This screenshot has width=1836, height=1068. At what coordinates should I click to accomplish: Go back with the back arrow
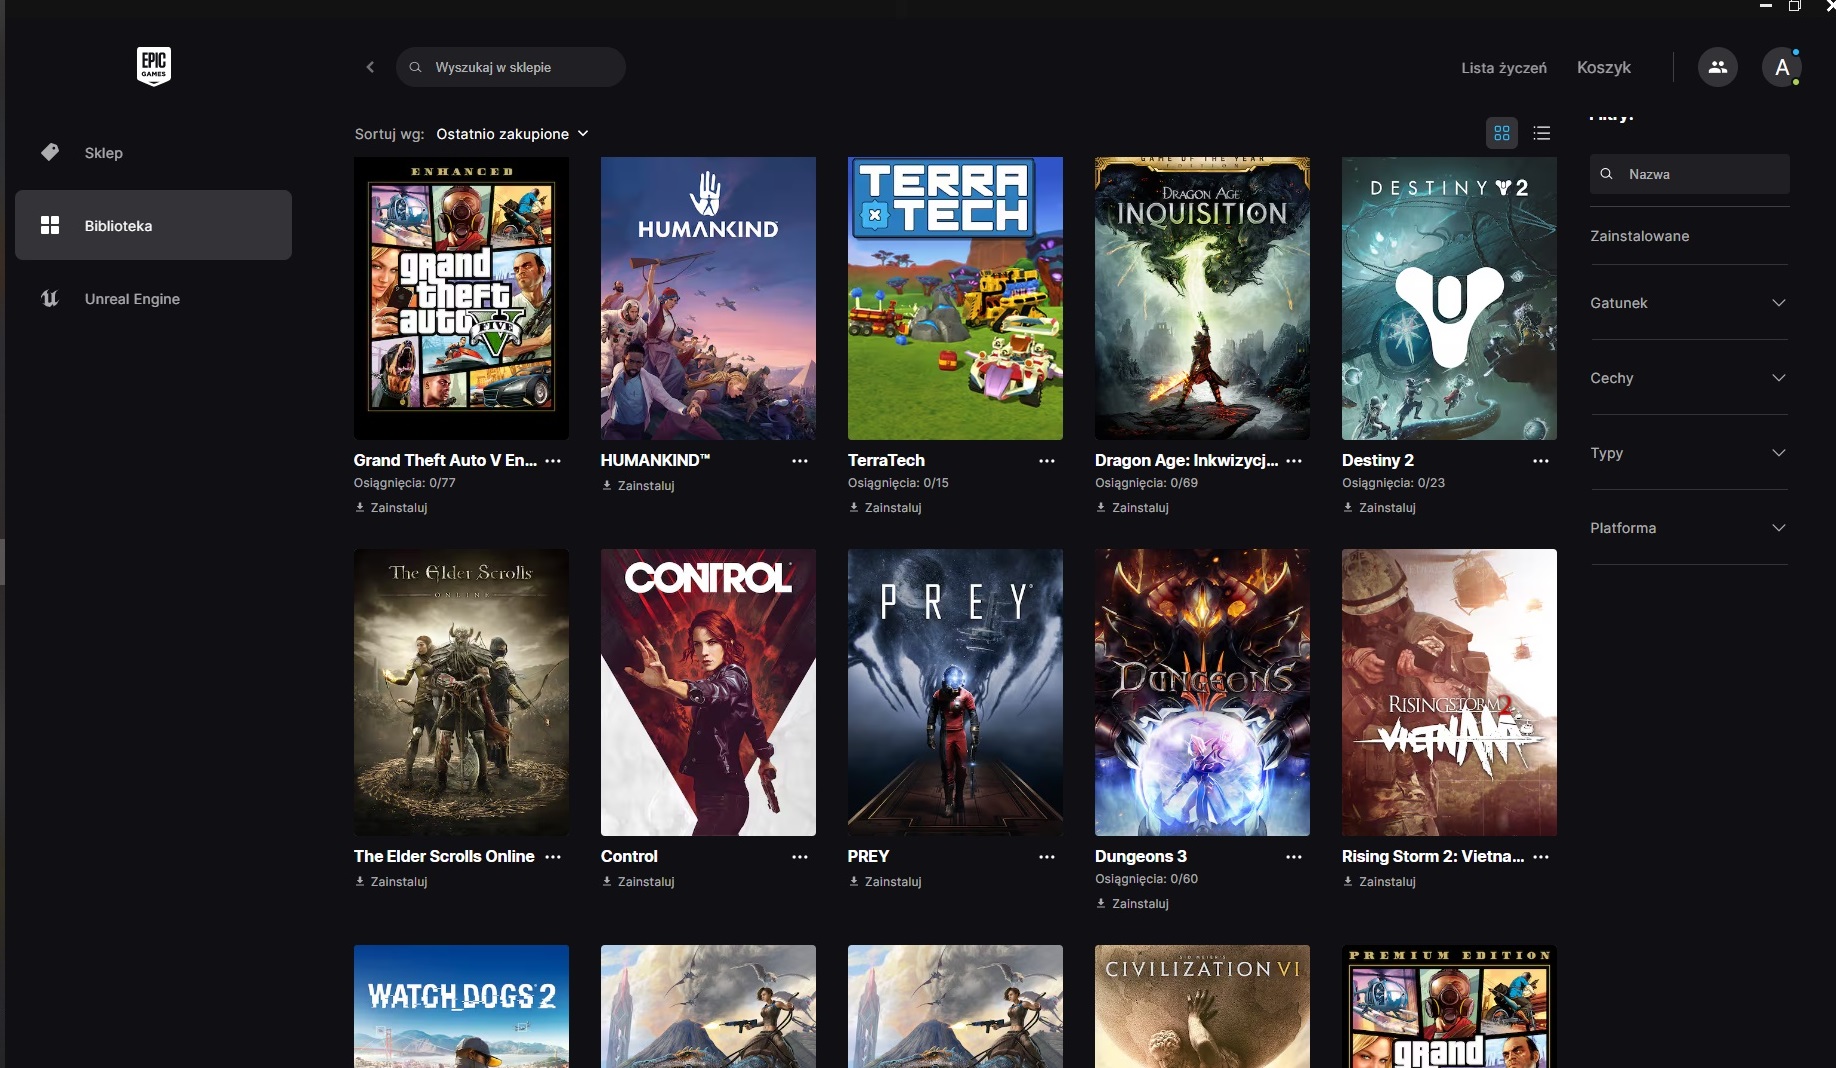click(x=370, y=67)
